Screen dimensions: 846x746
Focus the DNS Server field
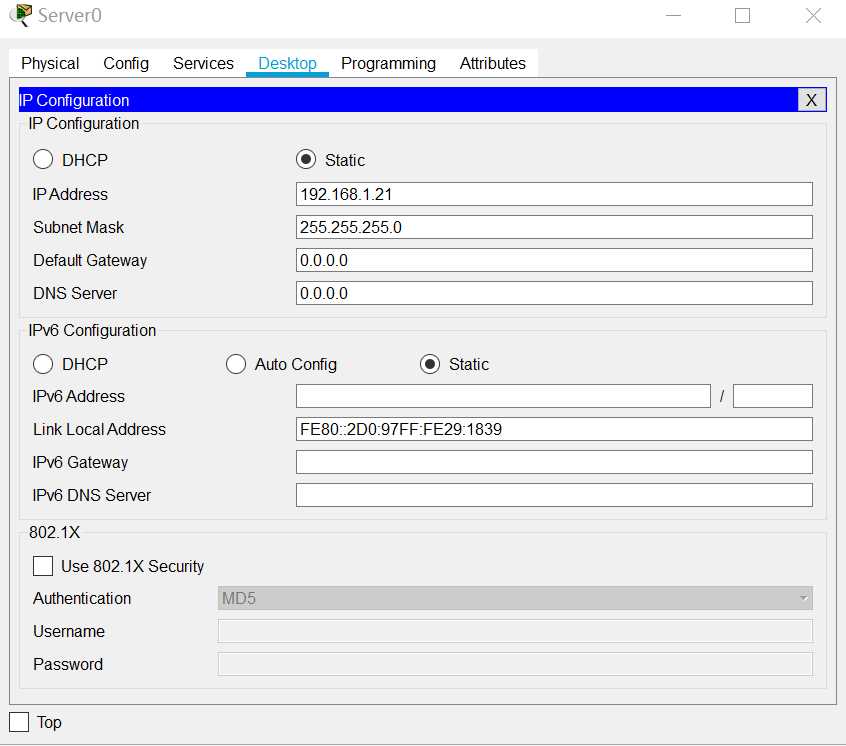(x=554, y=293)
